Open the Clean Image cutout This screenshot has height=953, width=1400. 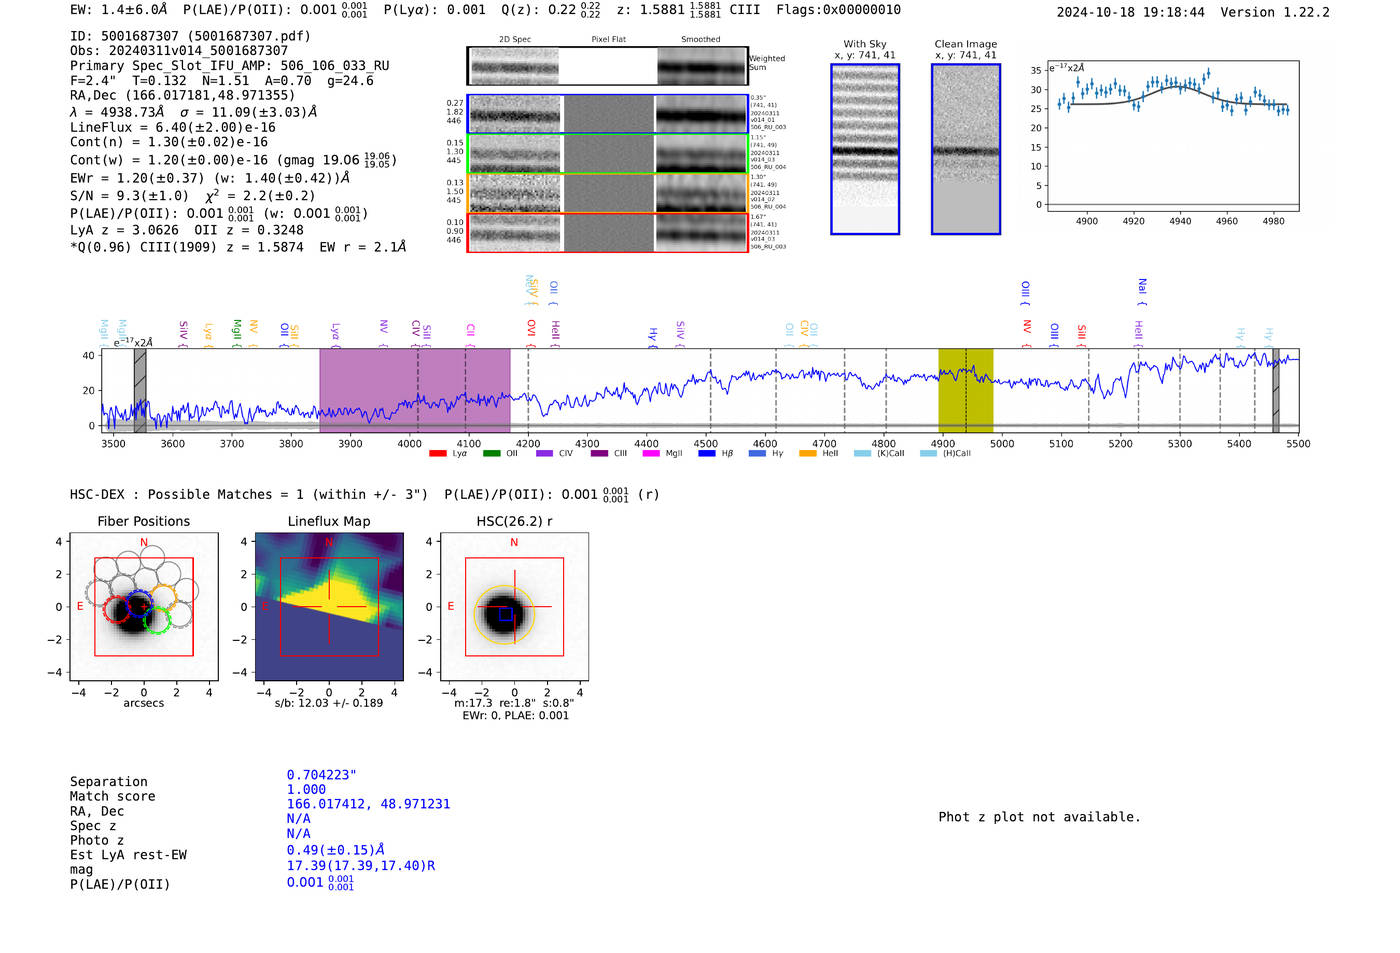(x=966, y=149)
